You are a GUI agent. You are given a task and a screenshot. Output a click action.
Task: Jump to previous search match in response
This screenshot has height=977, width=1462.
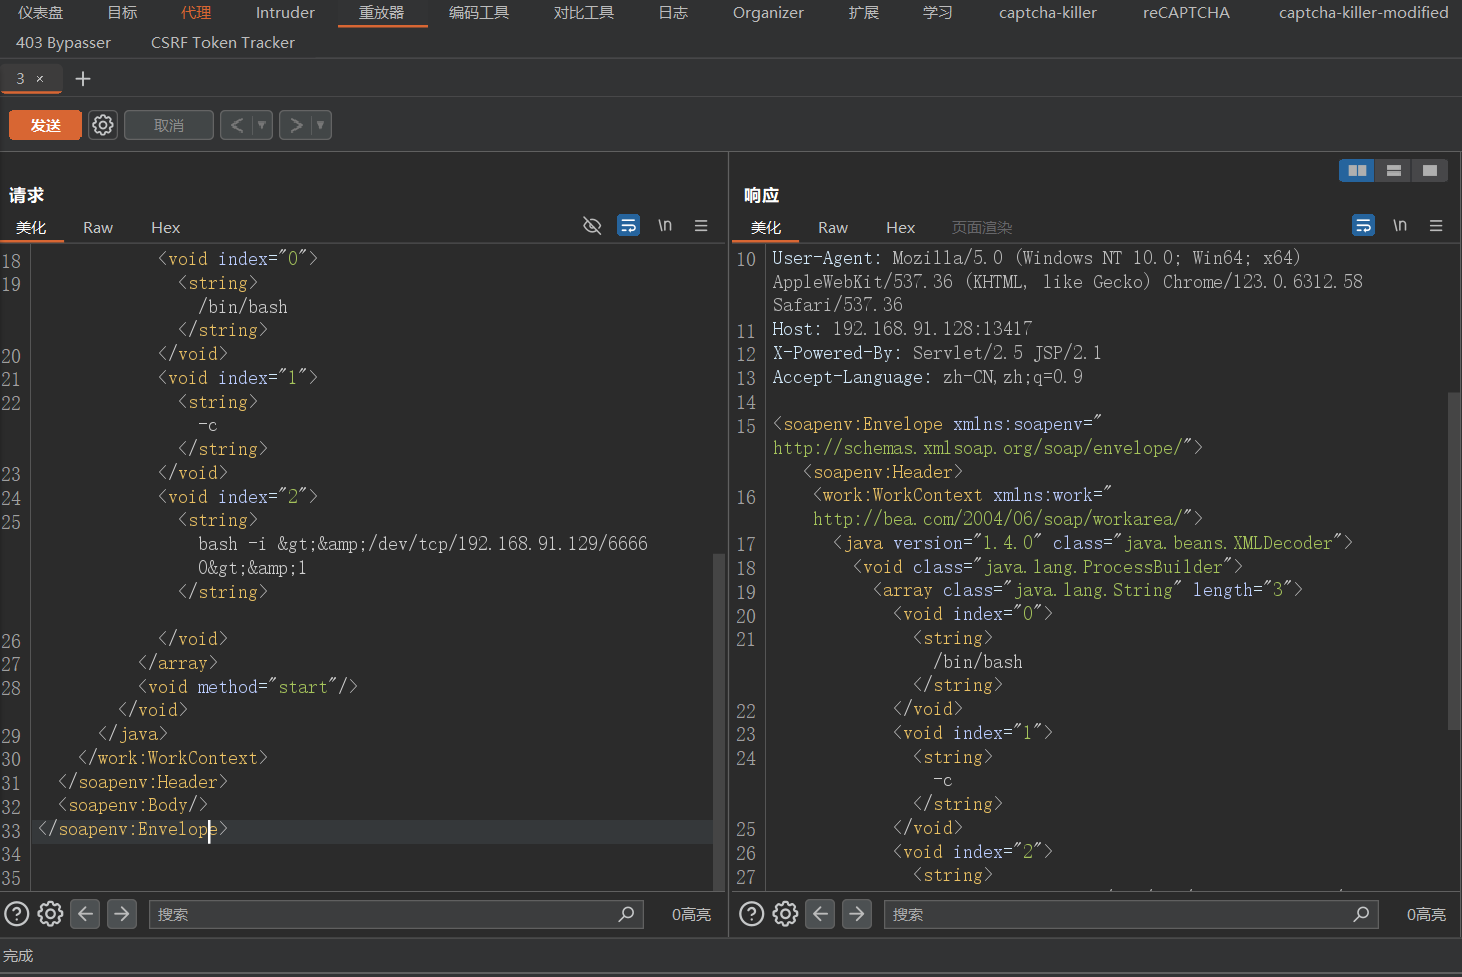[x=820, y=914]
